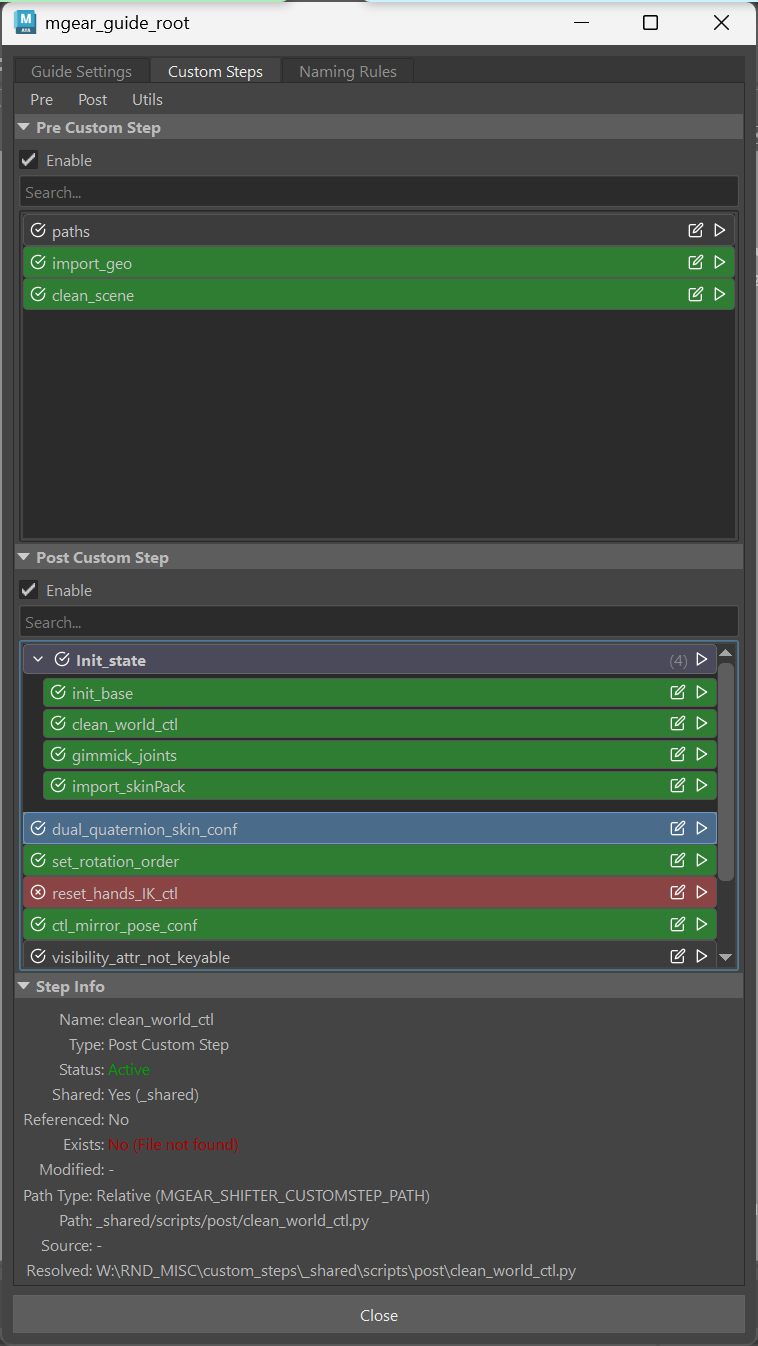758x1346 pixels.
Task: Run the import_geo step
Action: 719,263
